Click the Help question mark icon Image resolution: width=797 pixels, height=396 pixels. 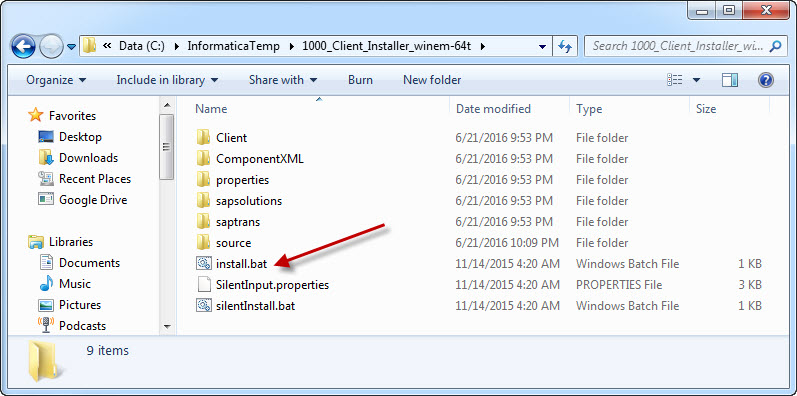click(765, 80)
